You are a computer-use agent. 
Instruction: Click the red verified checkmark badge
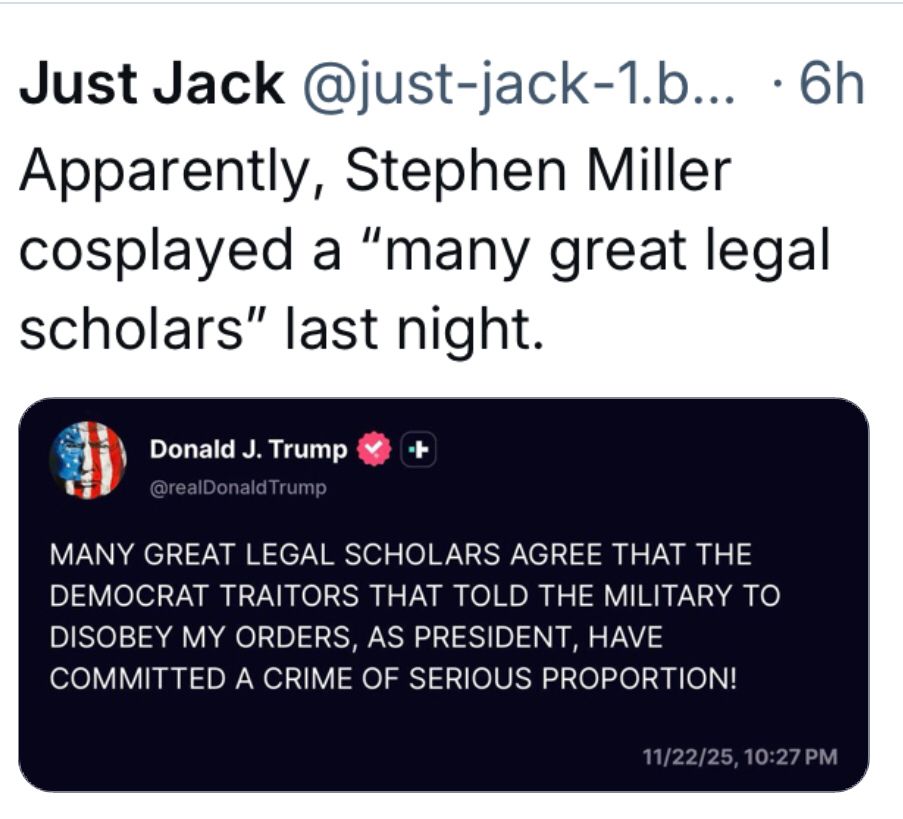[374, 449]
